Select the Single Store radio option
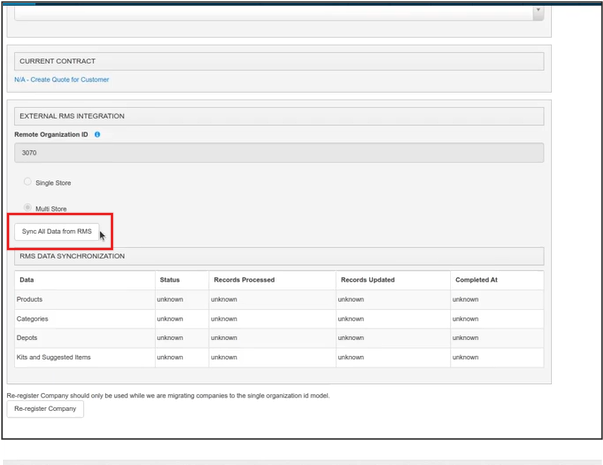The width and height of the screenshot is (603, 465). coord(28,183)
